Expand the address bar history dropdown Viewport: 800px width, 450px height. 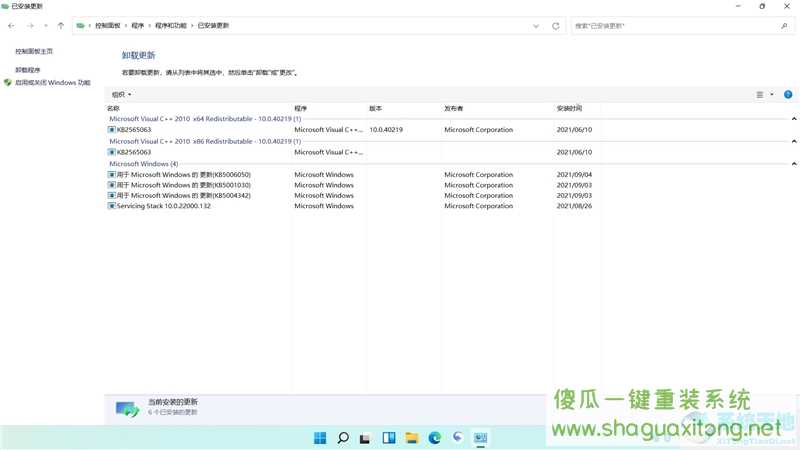(x=536, y=26)
